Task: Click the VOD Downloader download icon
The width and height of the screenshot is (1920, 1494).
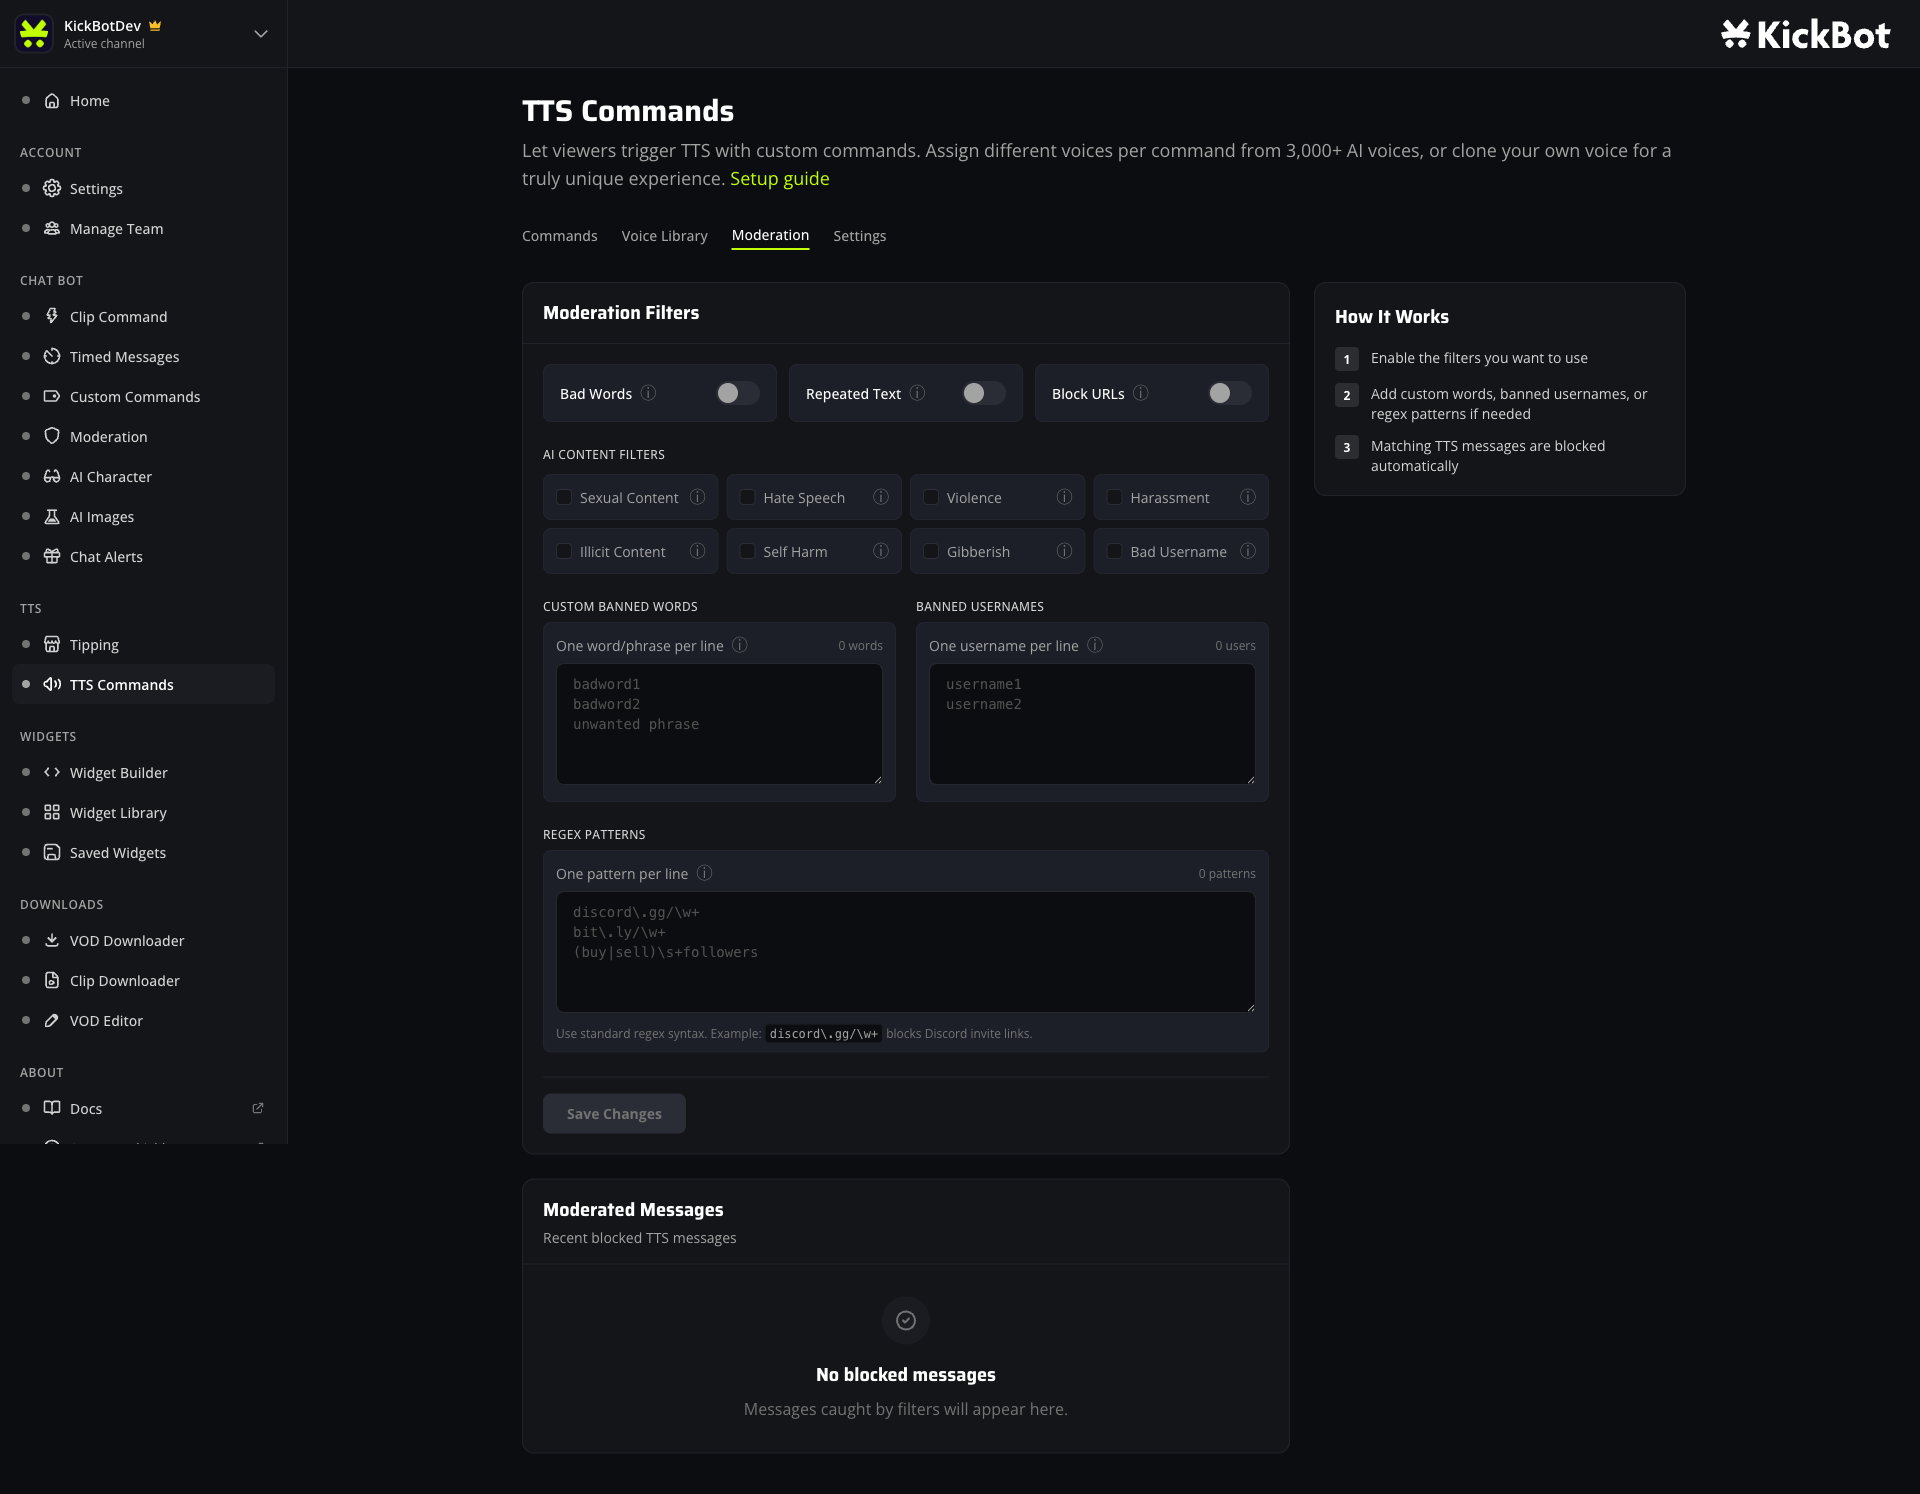Action: point(52,941)
